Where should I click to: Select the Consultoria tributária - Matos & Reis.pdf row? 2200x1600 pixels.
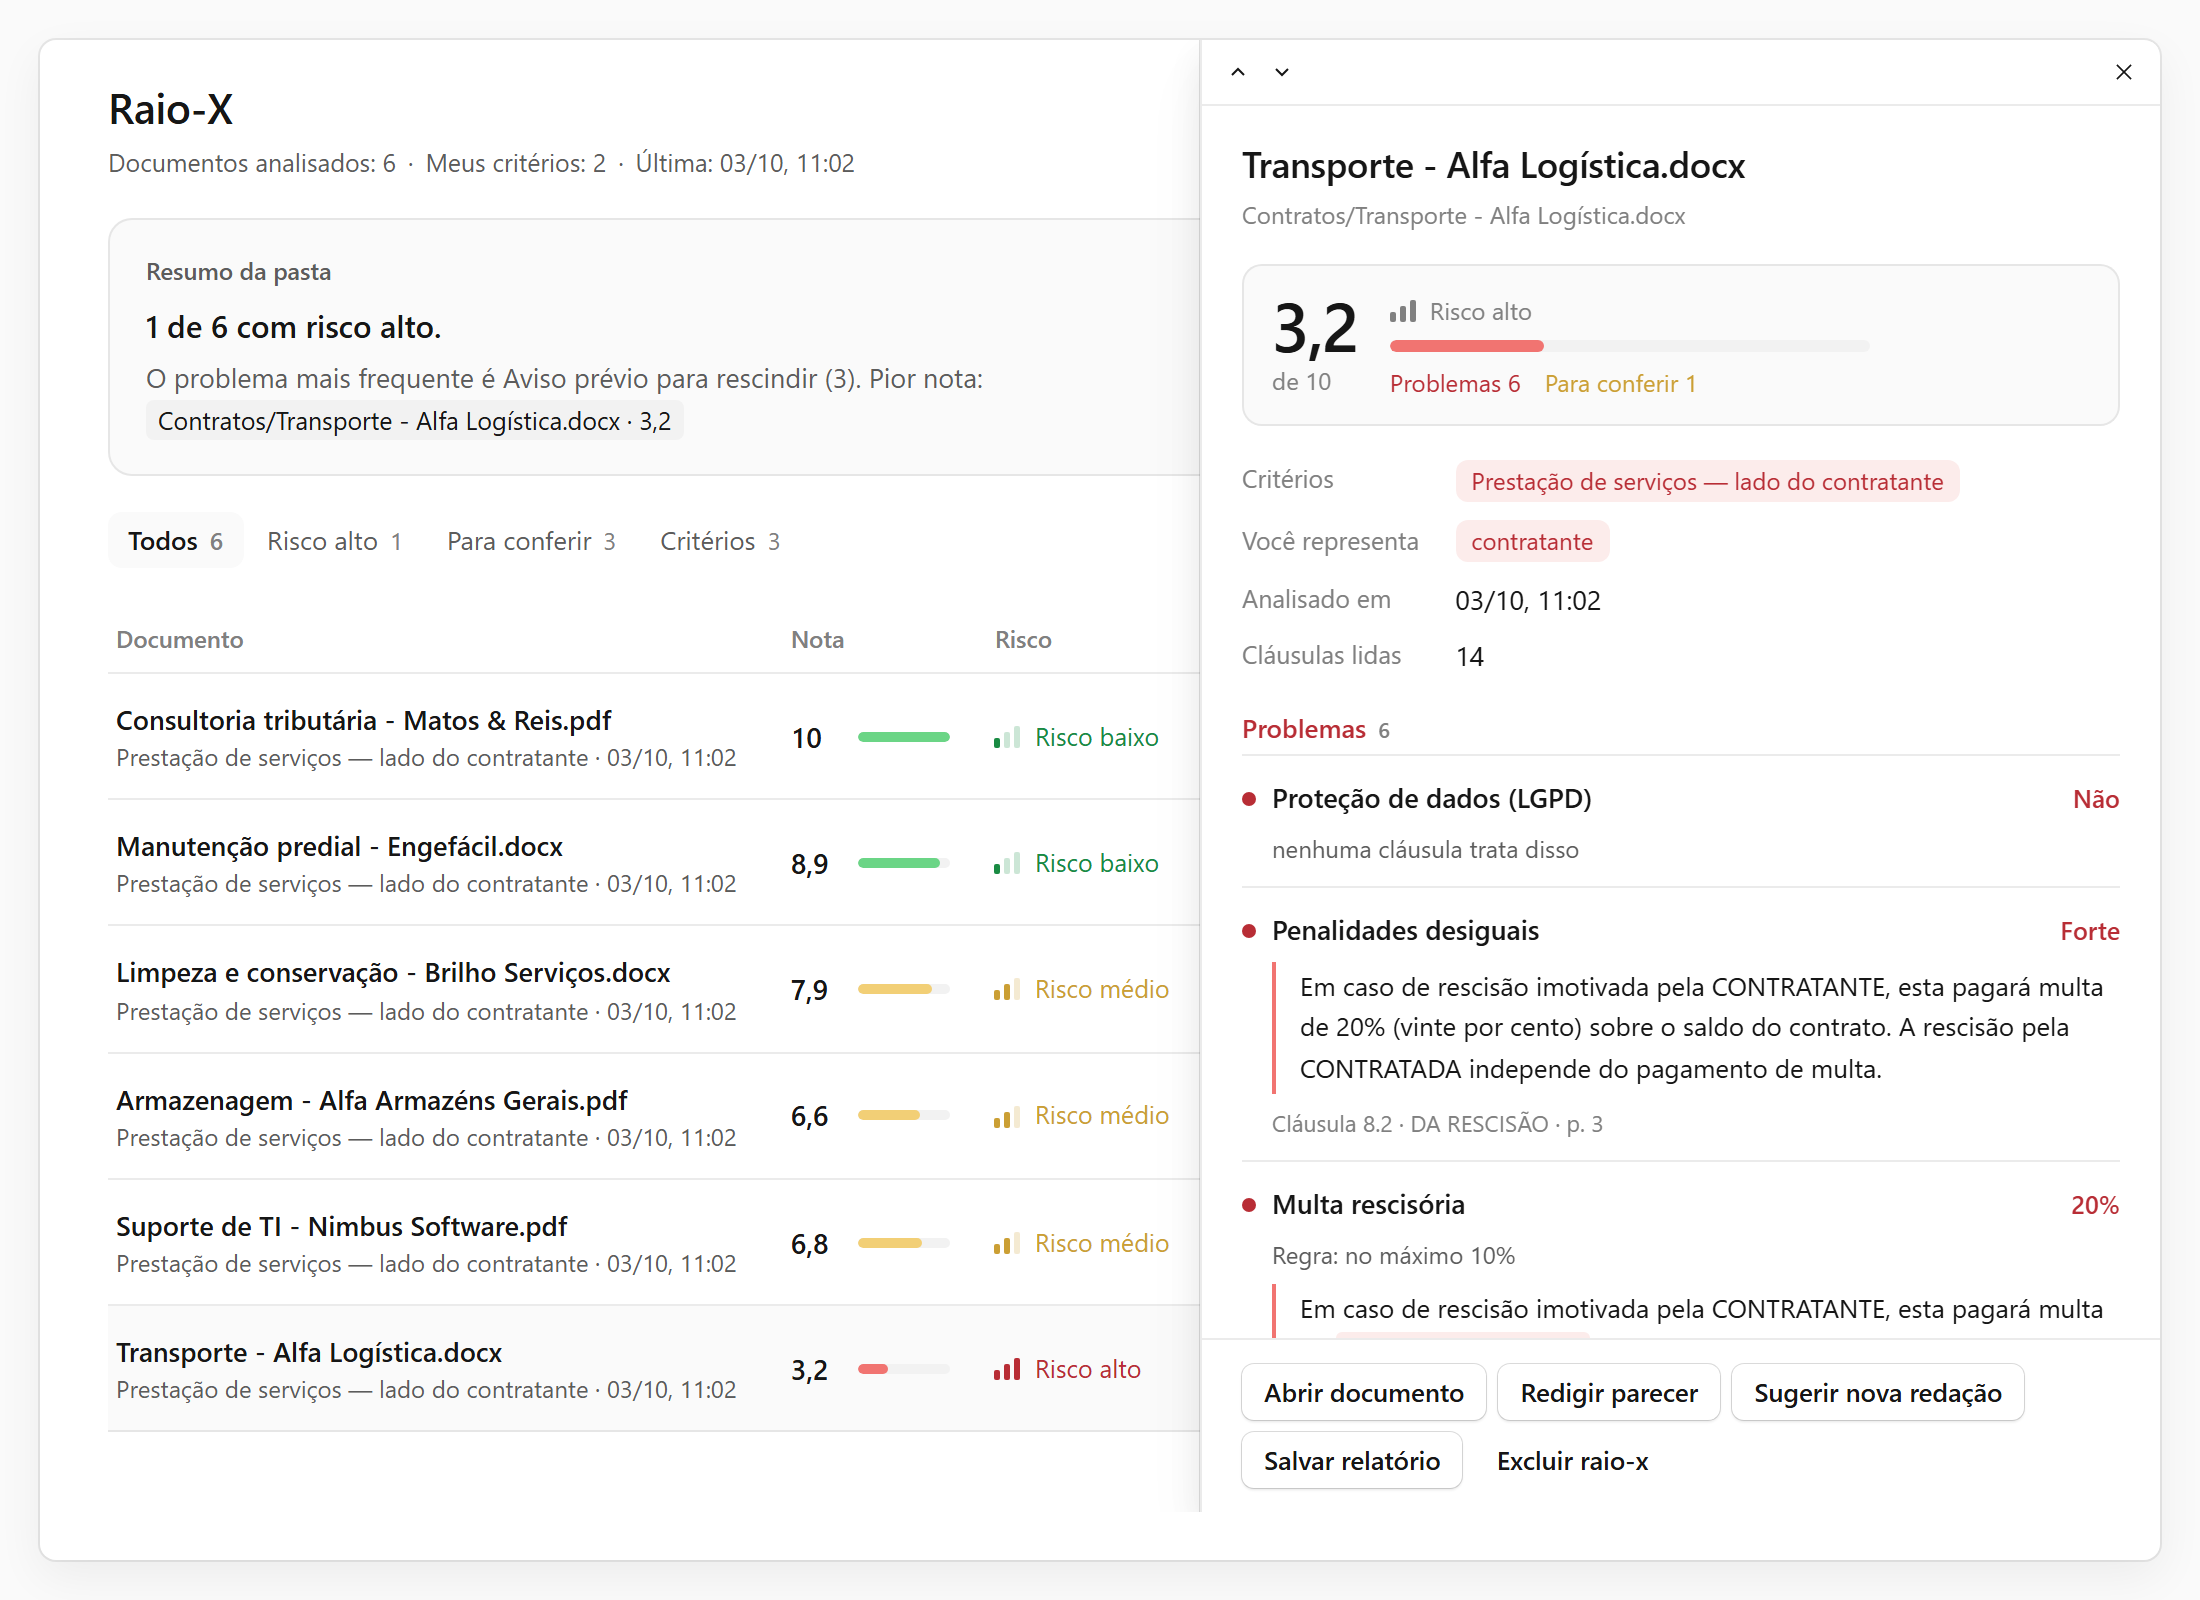coord(654,737)
